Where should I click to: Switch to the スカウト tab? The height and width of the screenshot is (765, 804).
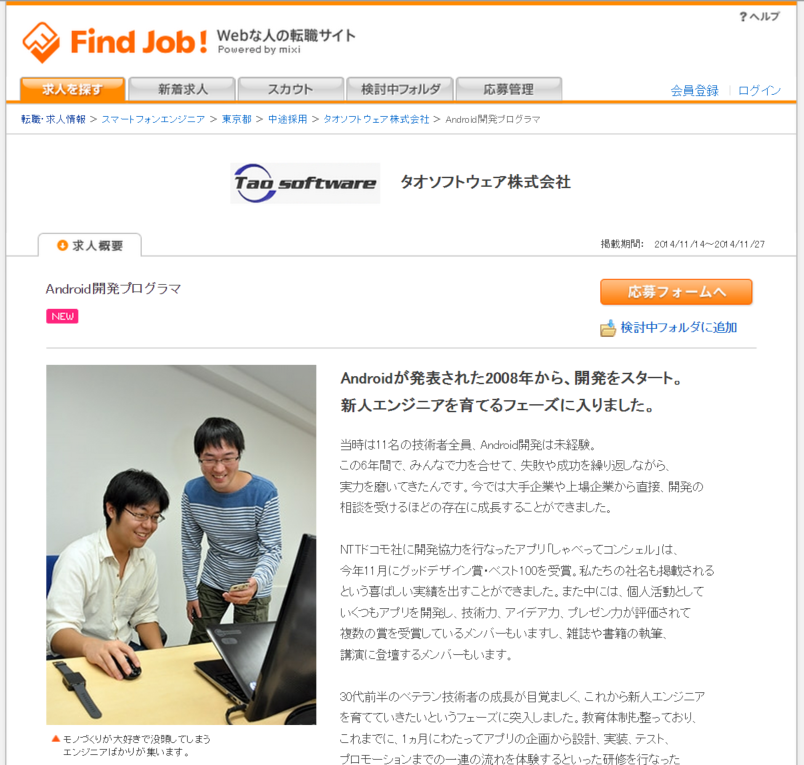point(291,89)
